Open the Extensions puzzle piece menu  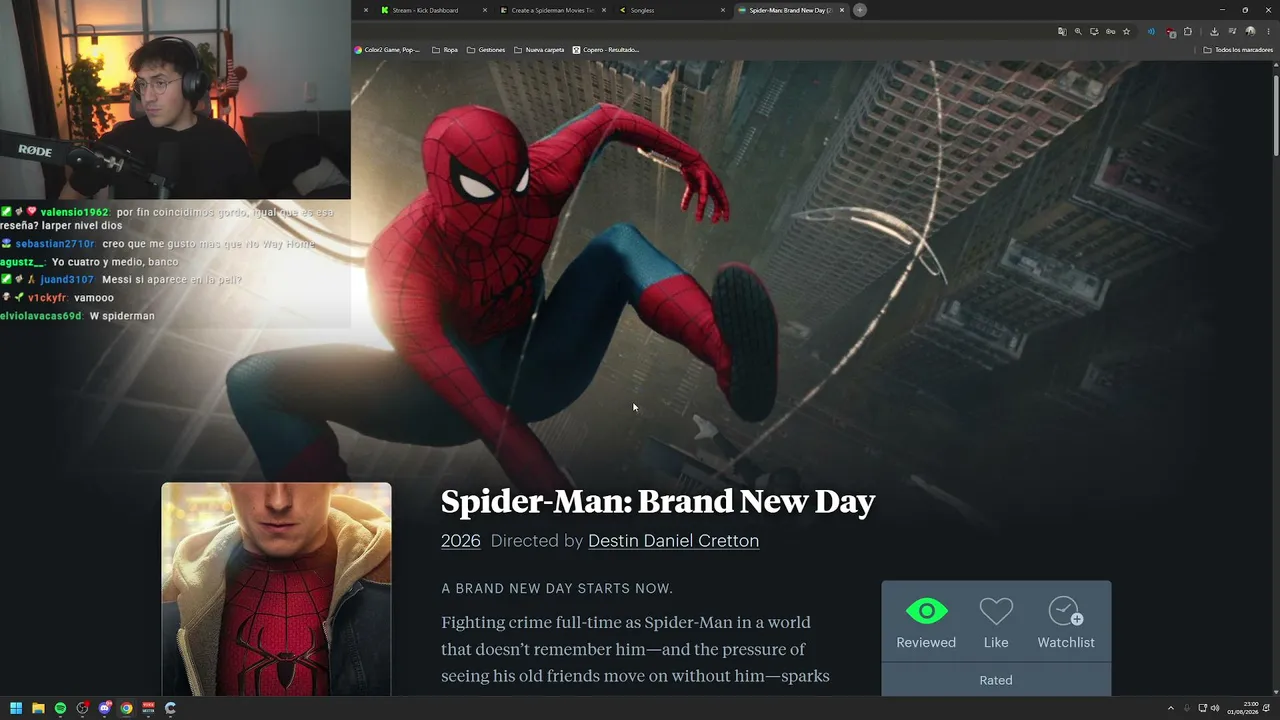click(1188, 31)
